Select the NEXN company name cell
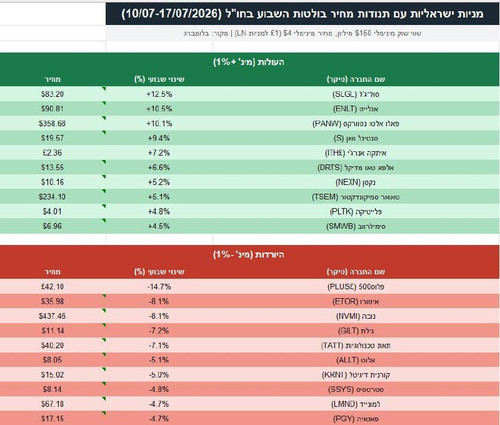The width and height of the screenshot is (500, 425). coord(356,182)
